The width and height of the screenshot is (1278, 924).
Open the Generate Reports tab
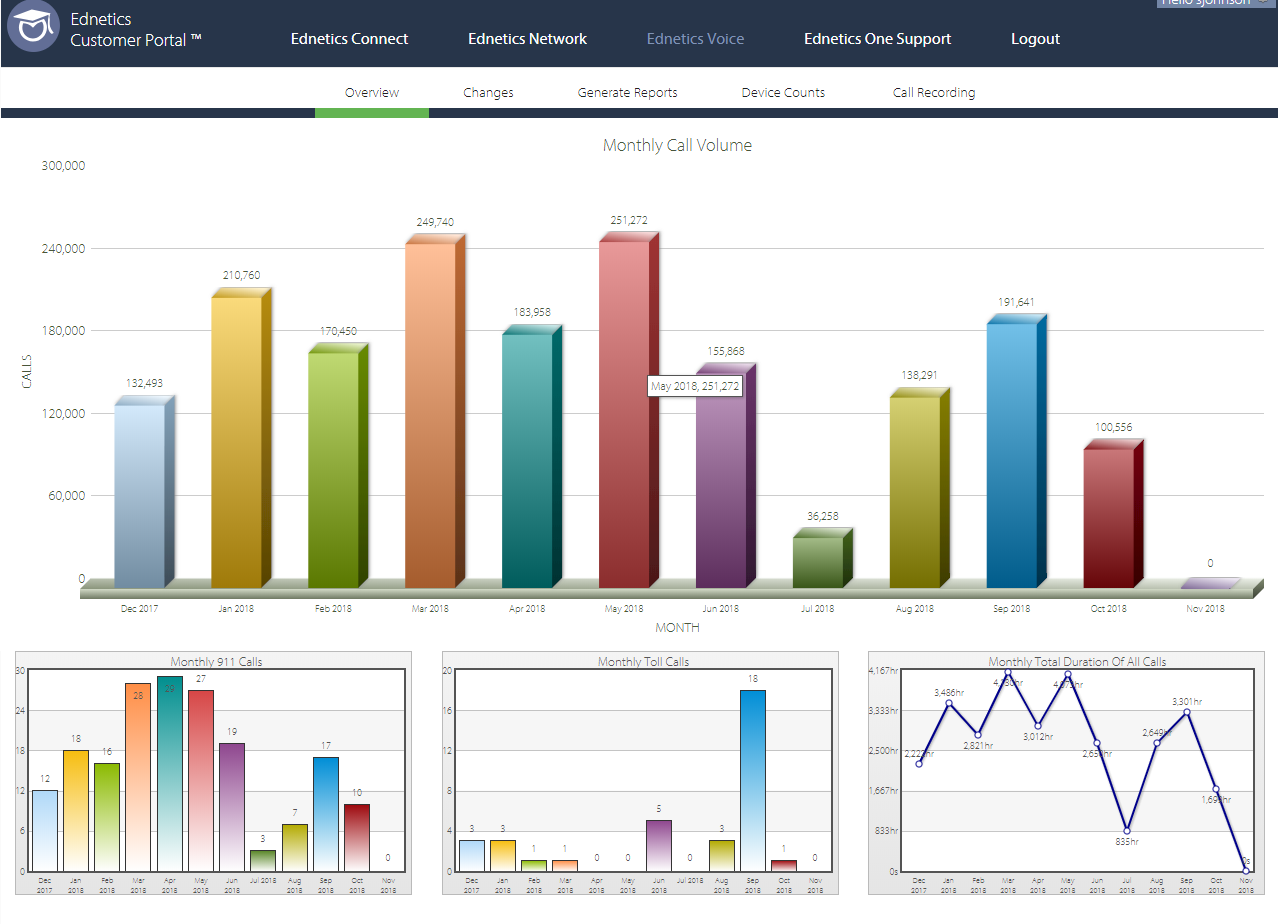pos(627,92)
